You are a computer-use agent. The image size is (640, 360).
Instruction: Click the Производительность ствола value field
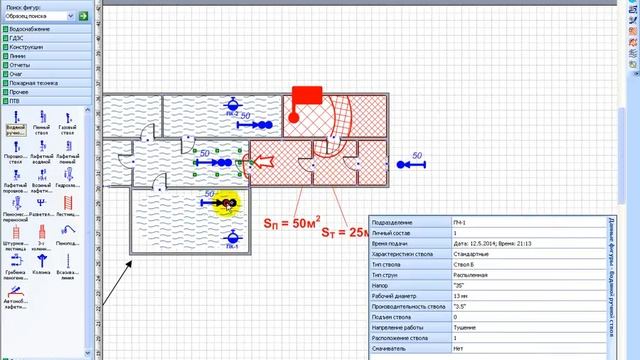529,307
